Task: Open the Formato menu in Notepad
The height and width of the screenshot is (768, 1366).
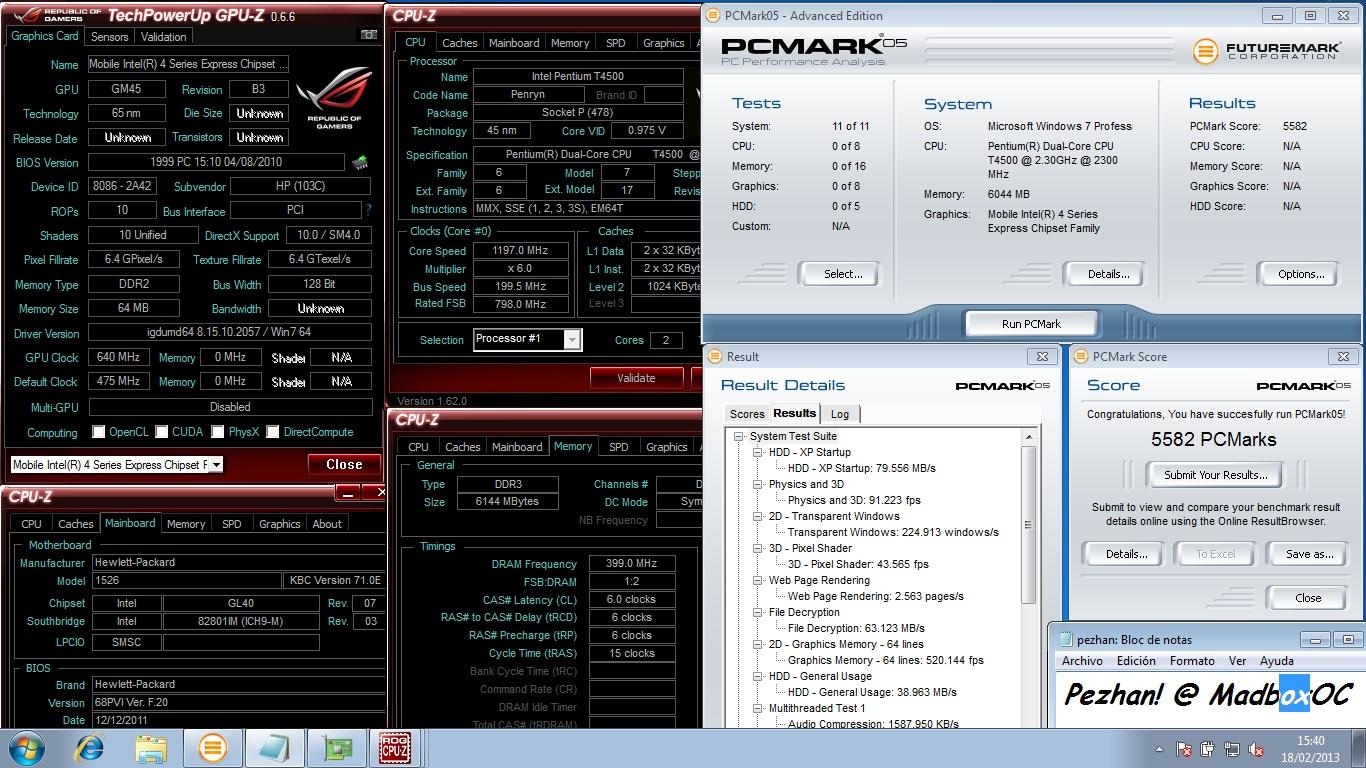Action: click(1192, 661)
